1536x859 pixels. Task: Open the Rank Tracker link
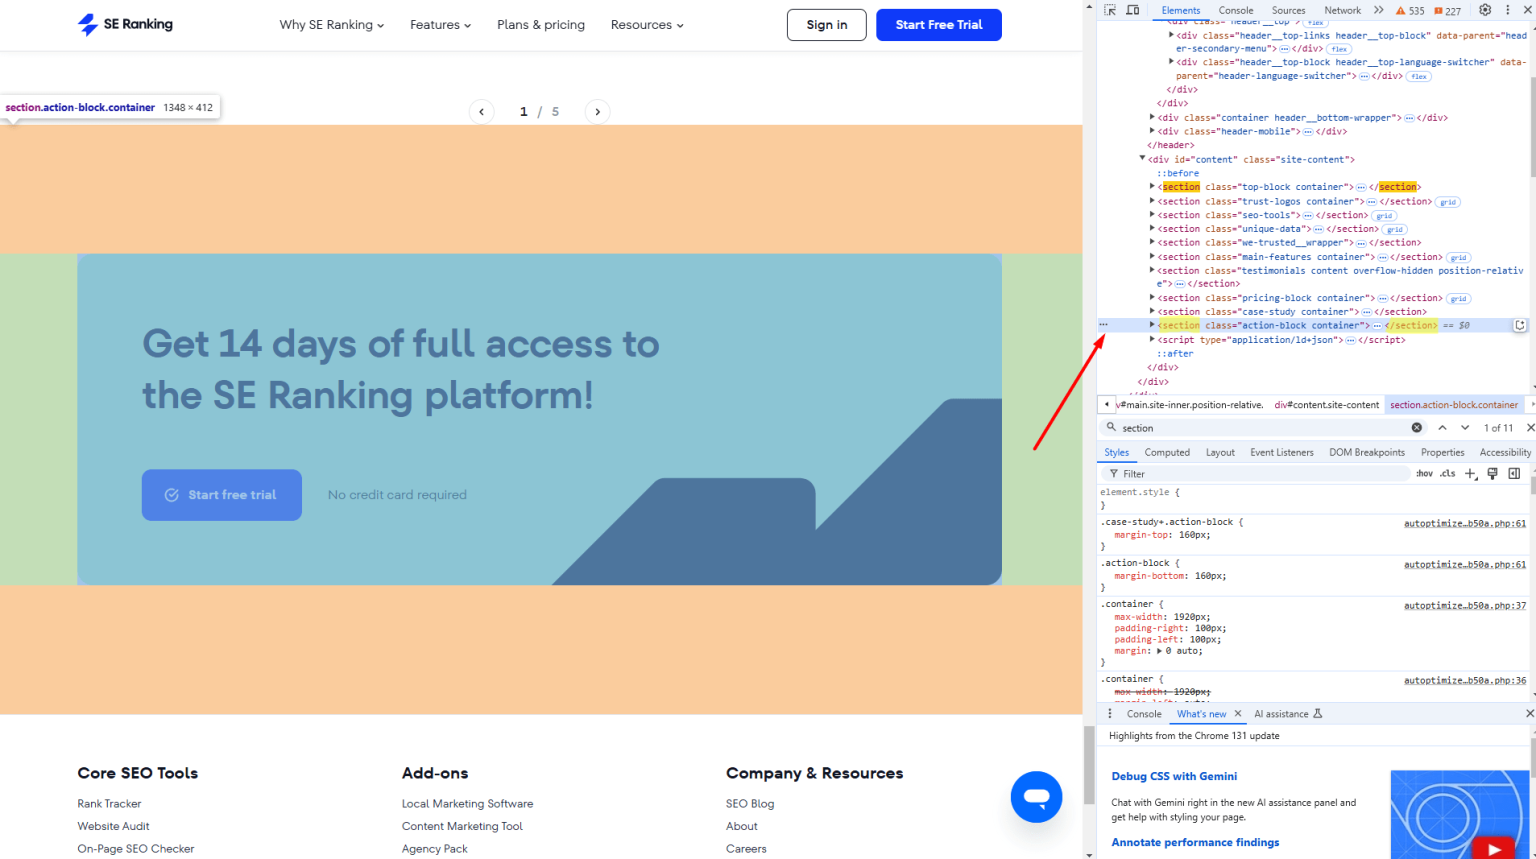tap(108, 803)
